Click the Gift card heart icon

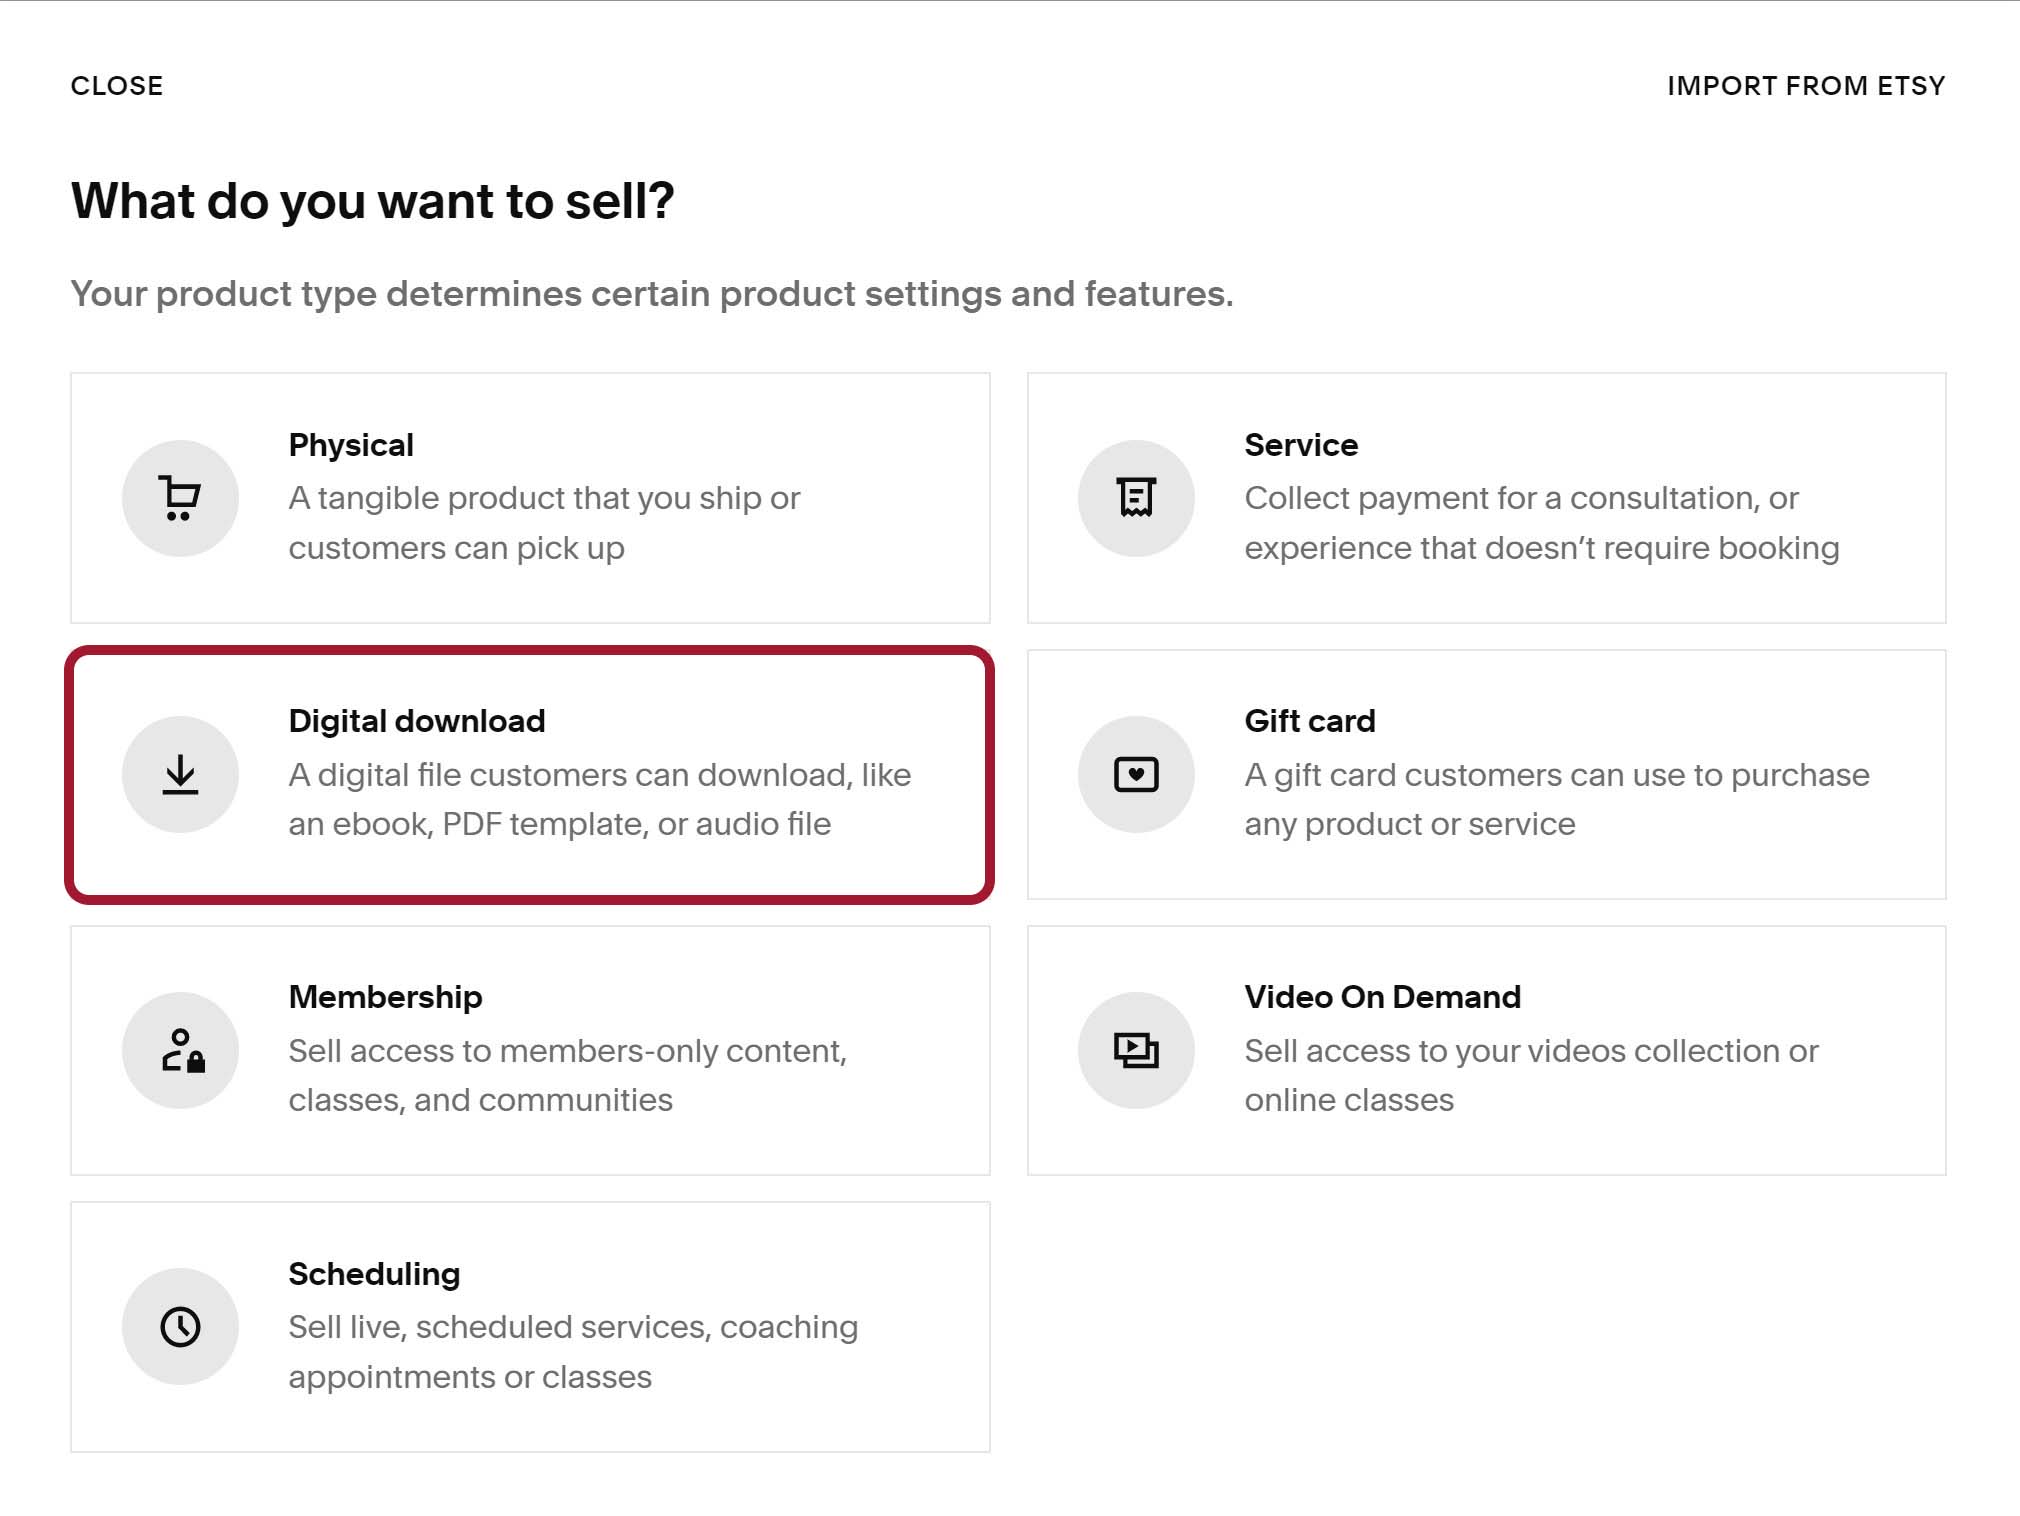pyautogui.click(x=1136, y=774)
